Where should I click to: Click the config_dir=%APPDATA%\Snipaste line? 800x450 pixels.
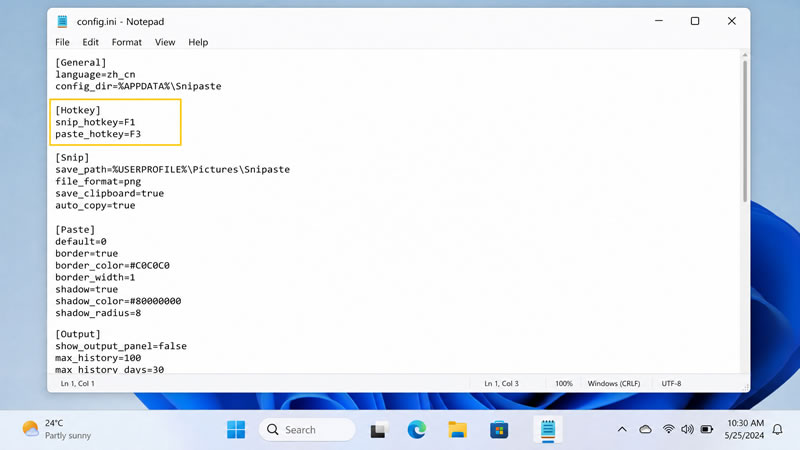[138, 86]
